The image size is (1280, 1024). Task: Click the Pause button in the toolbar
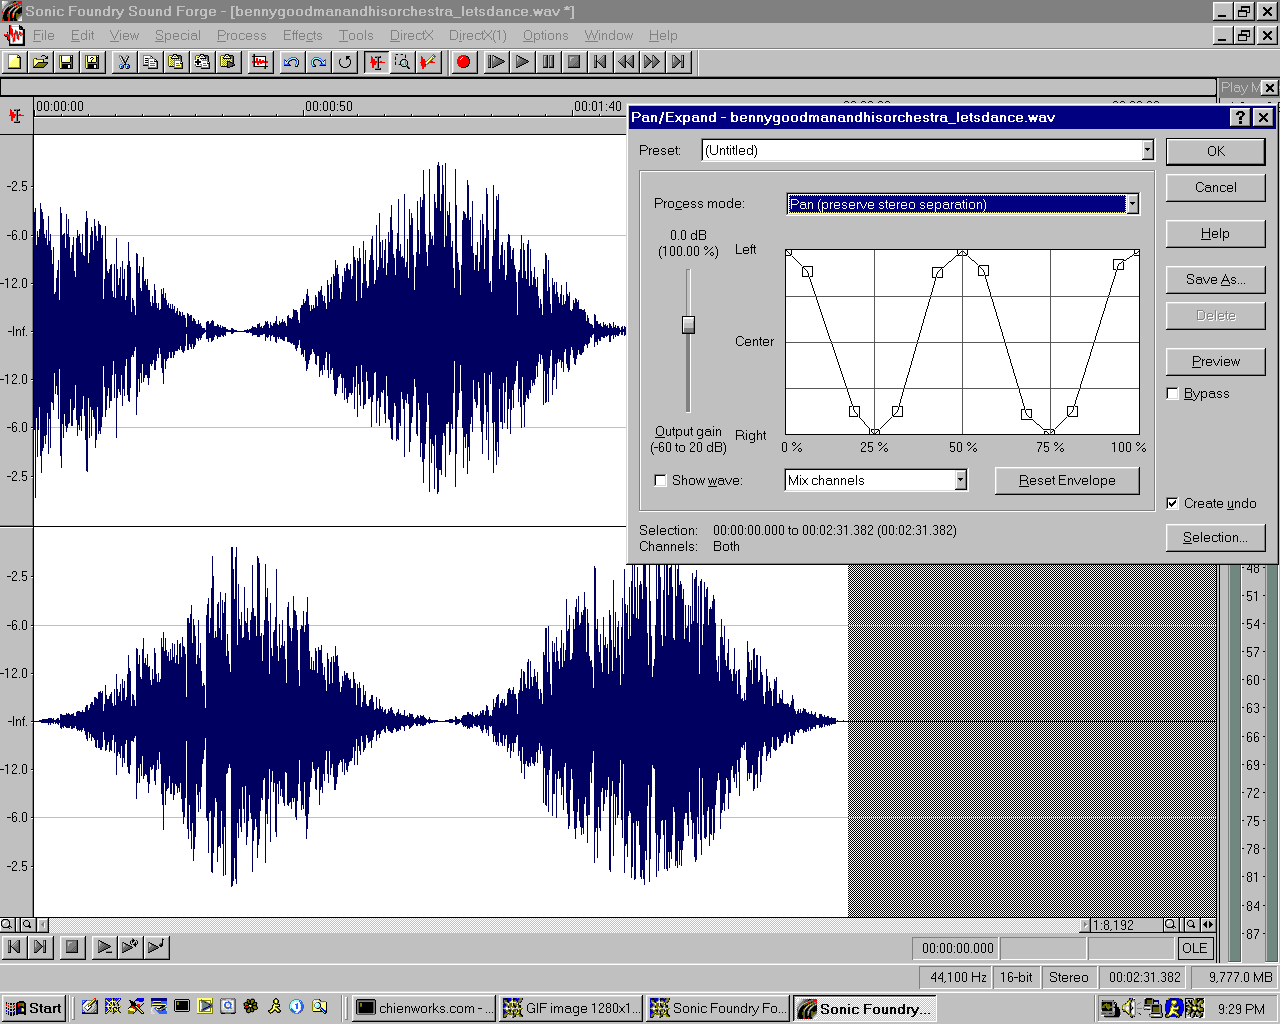pyautogui.click(x=548, y=62)
